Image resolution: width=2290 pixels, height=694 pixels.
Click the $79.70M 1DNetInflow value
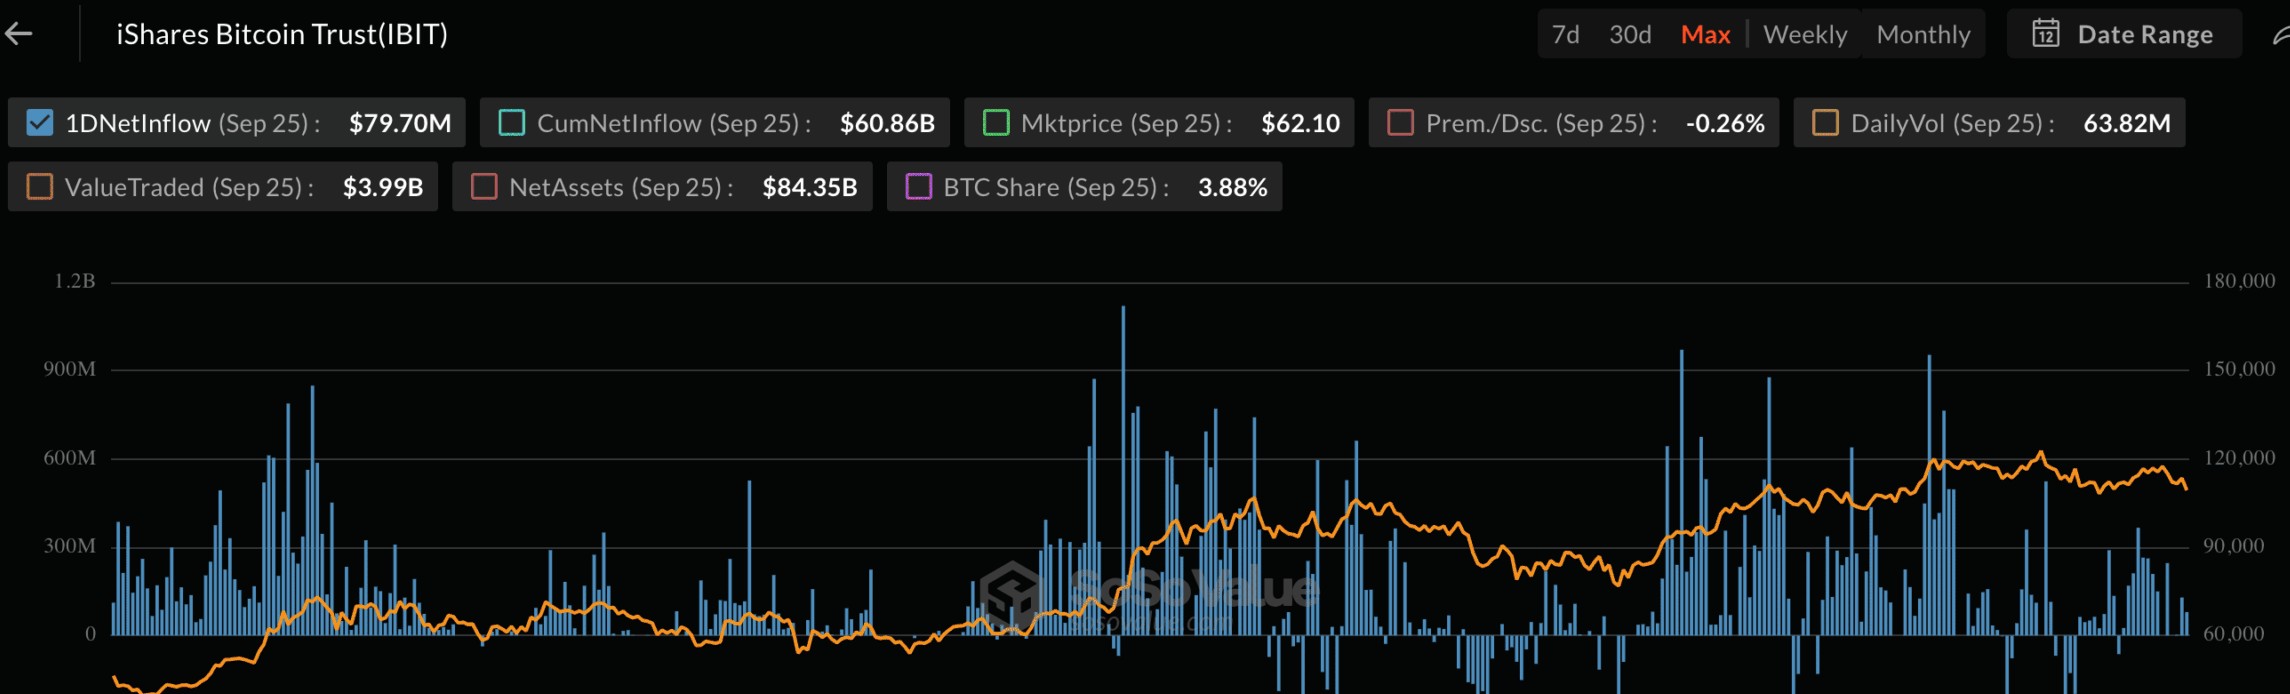pyautogui.click(x=400, y=123)
